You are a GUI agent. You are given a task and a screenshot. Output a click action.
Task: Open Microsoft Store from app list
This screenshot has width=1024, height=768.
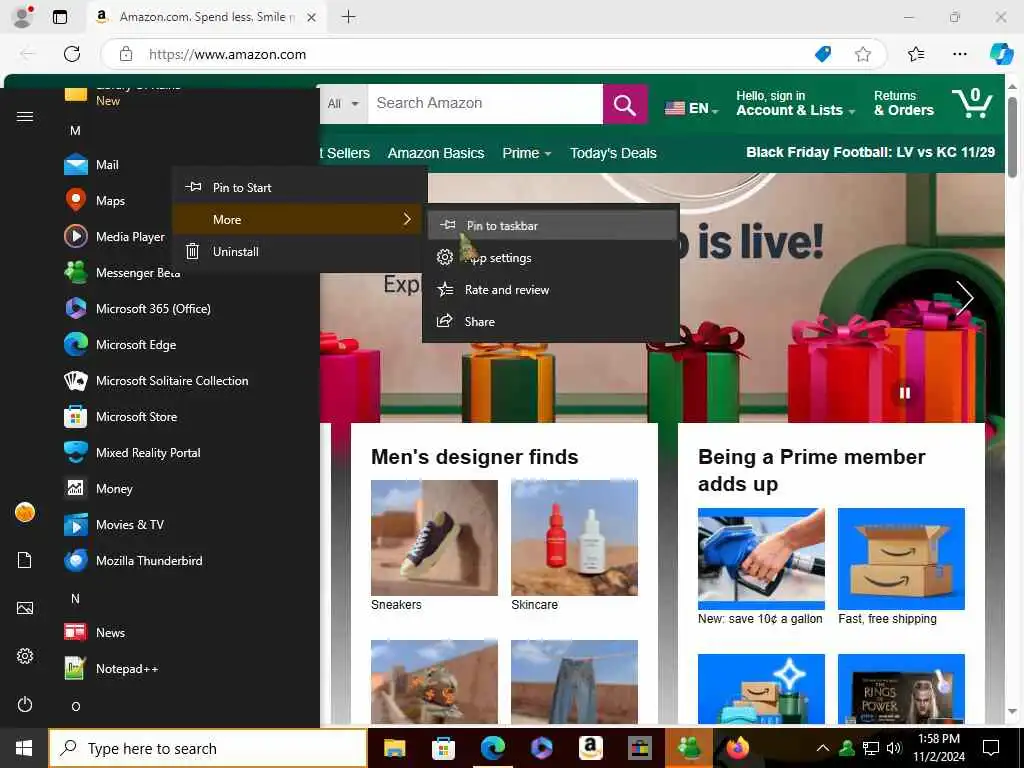(121, 416)
